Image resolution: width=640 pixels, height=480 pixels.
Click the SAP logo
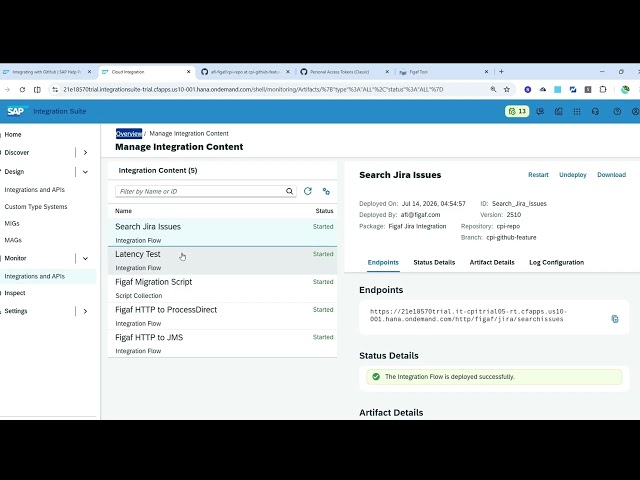click(x=16, y=111)
